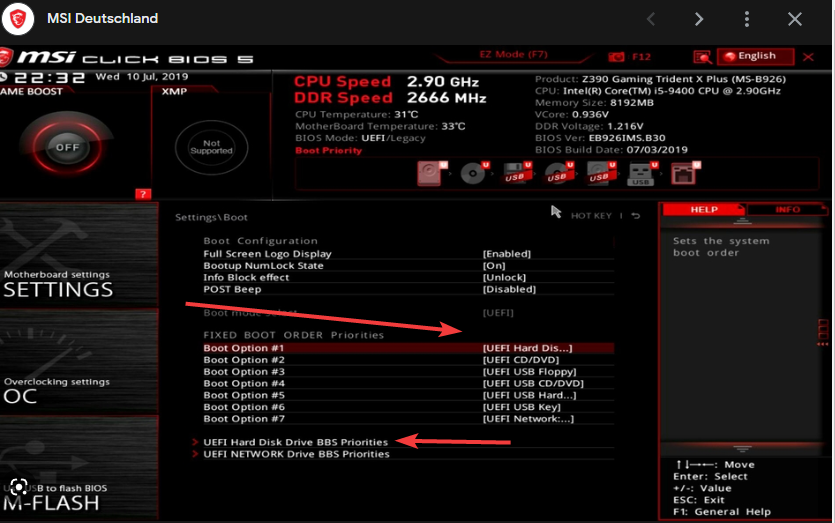
Task: Click the back arrow next to HOT KEY
Action: point(636,216)
